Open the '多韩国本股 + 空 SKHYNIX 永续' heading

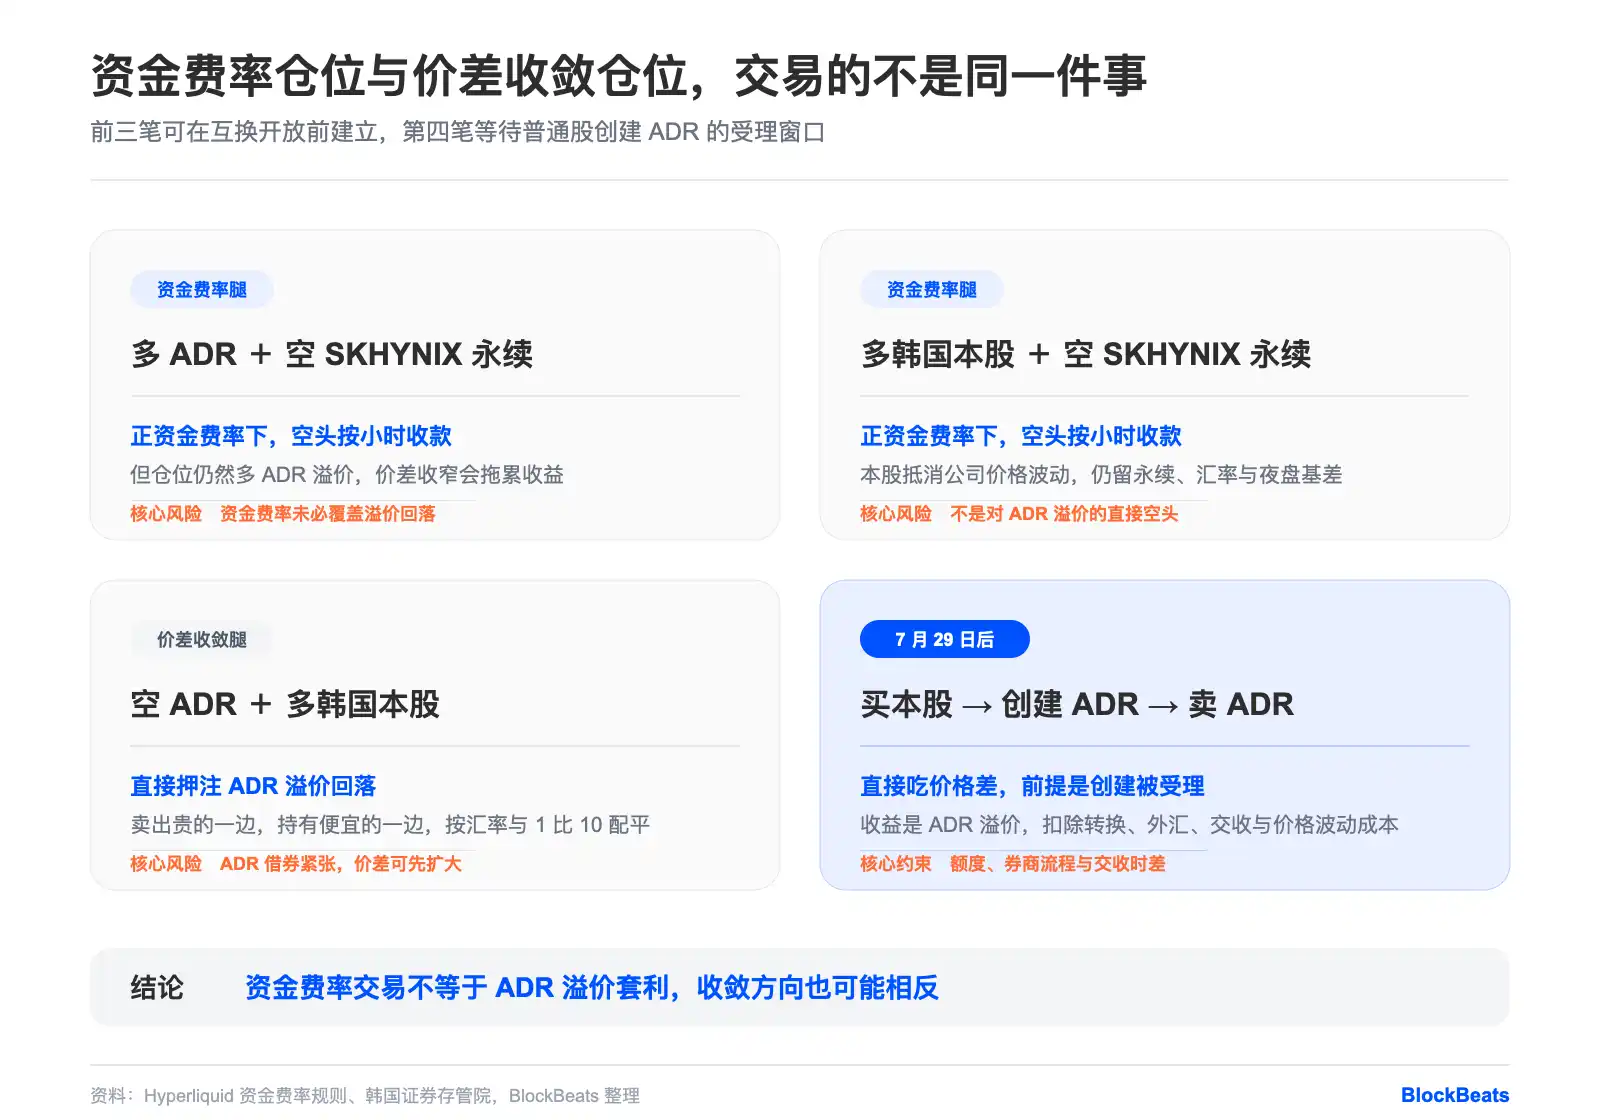point(1086,354)
